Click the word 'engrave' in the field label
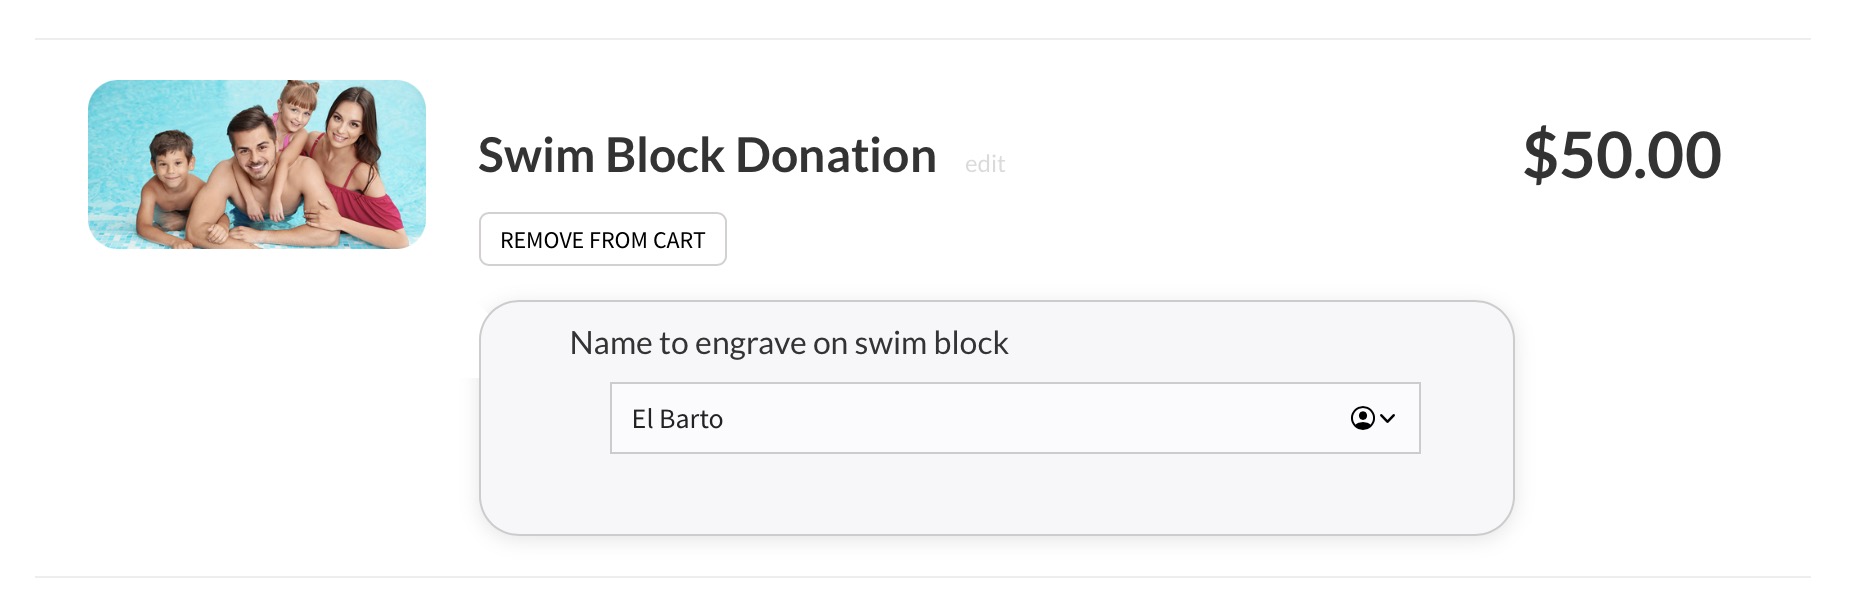 click(x=750, y=343)
